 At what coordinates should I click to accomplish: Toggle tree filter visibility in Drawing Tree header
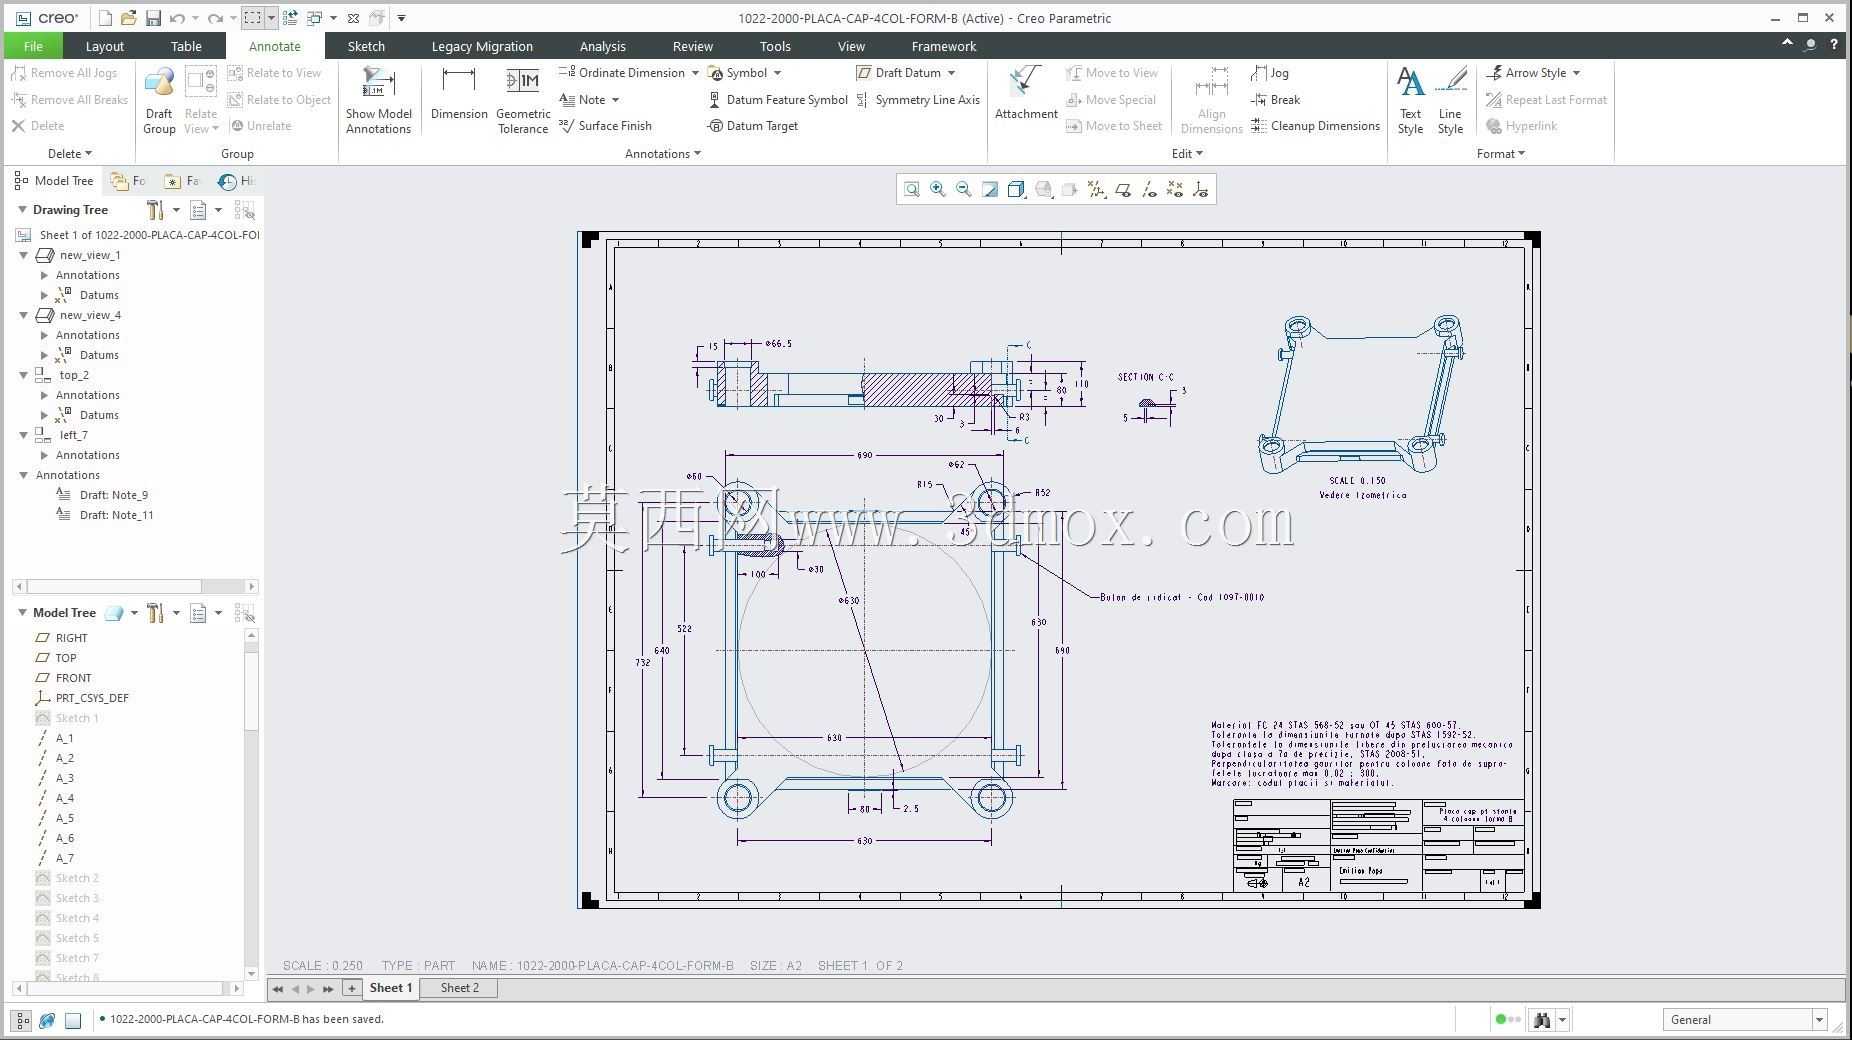coord(244,210)
